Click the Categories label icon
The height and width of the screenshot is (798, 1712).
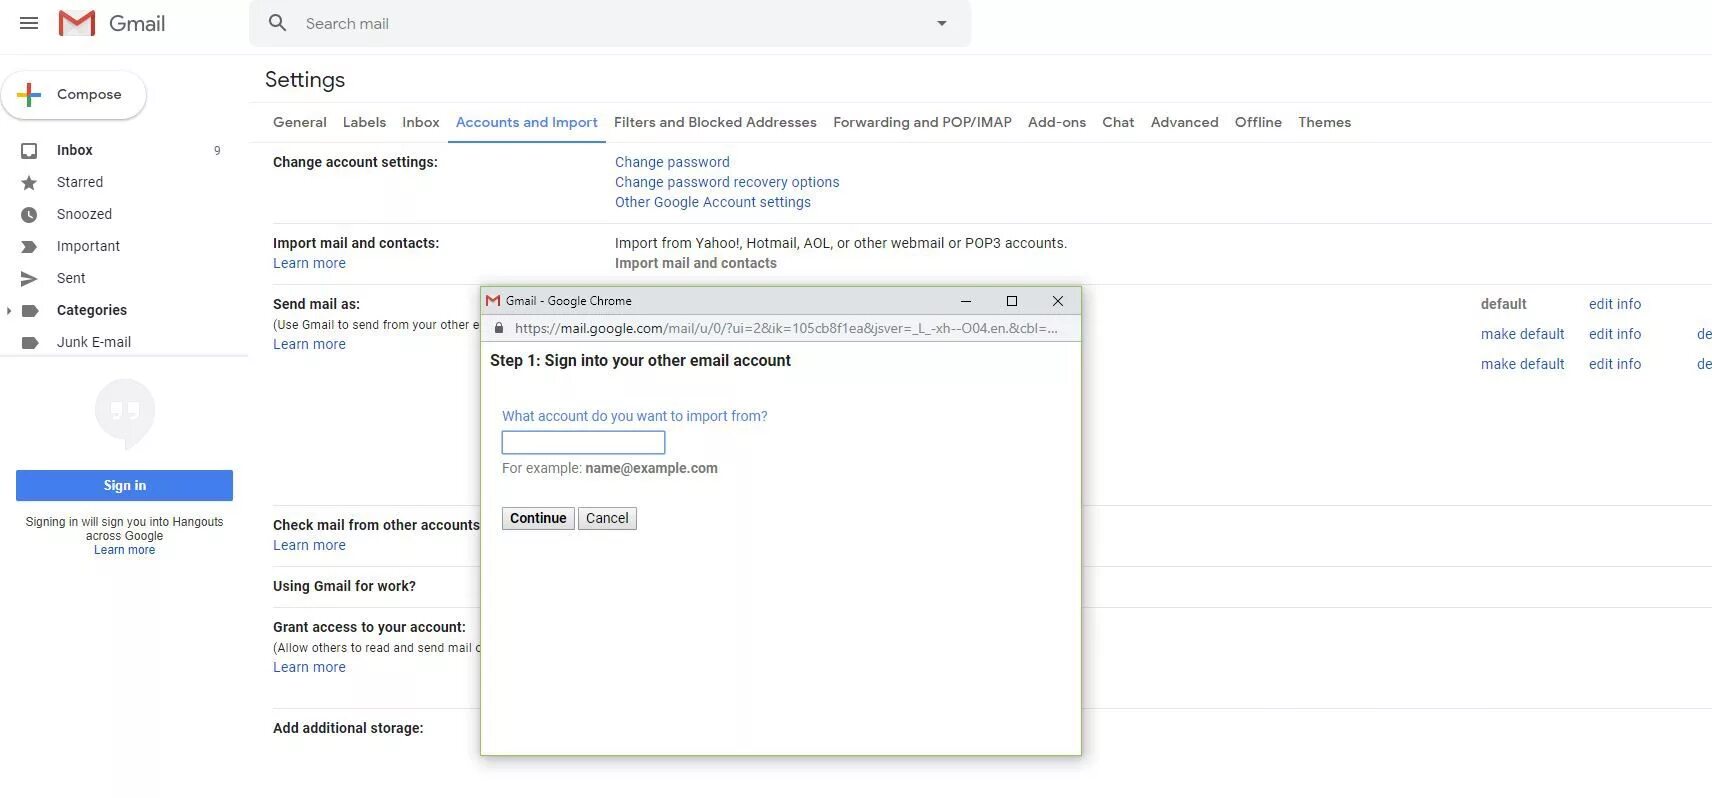coord(30,311)
